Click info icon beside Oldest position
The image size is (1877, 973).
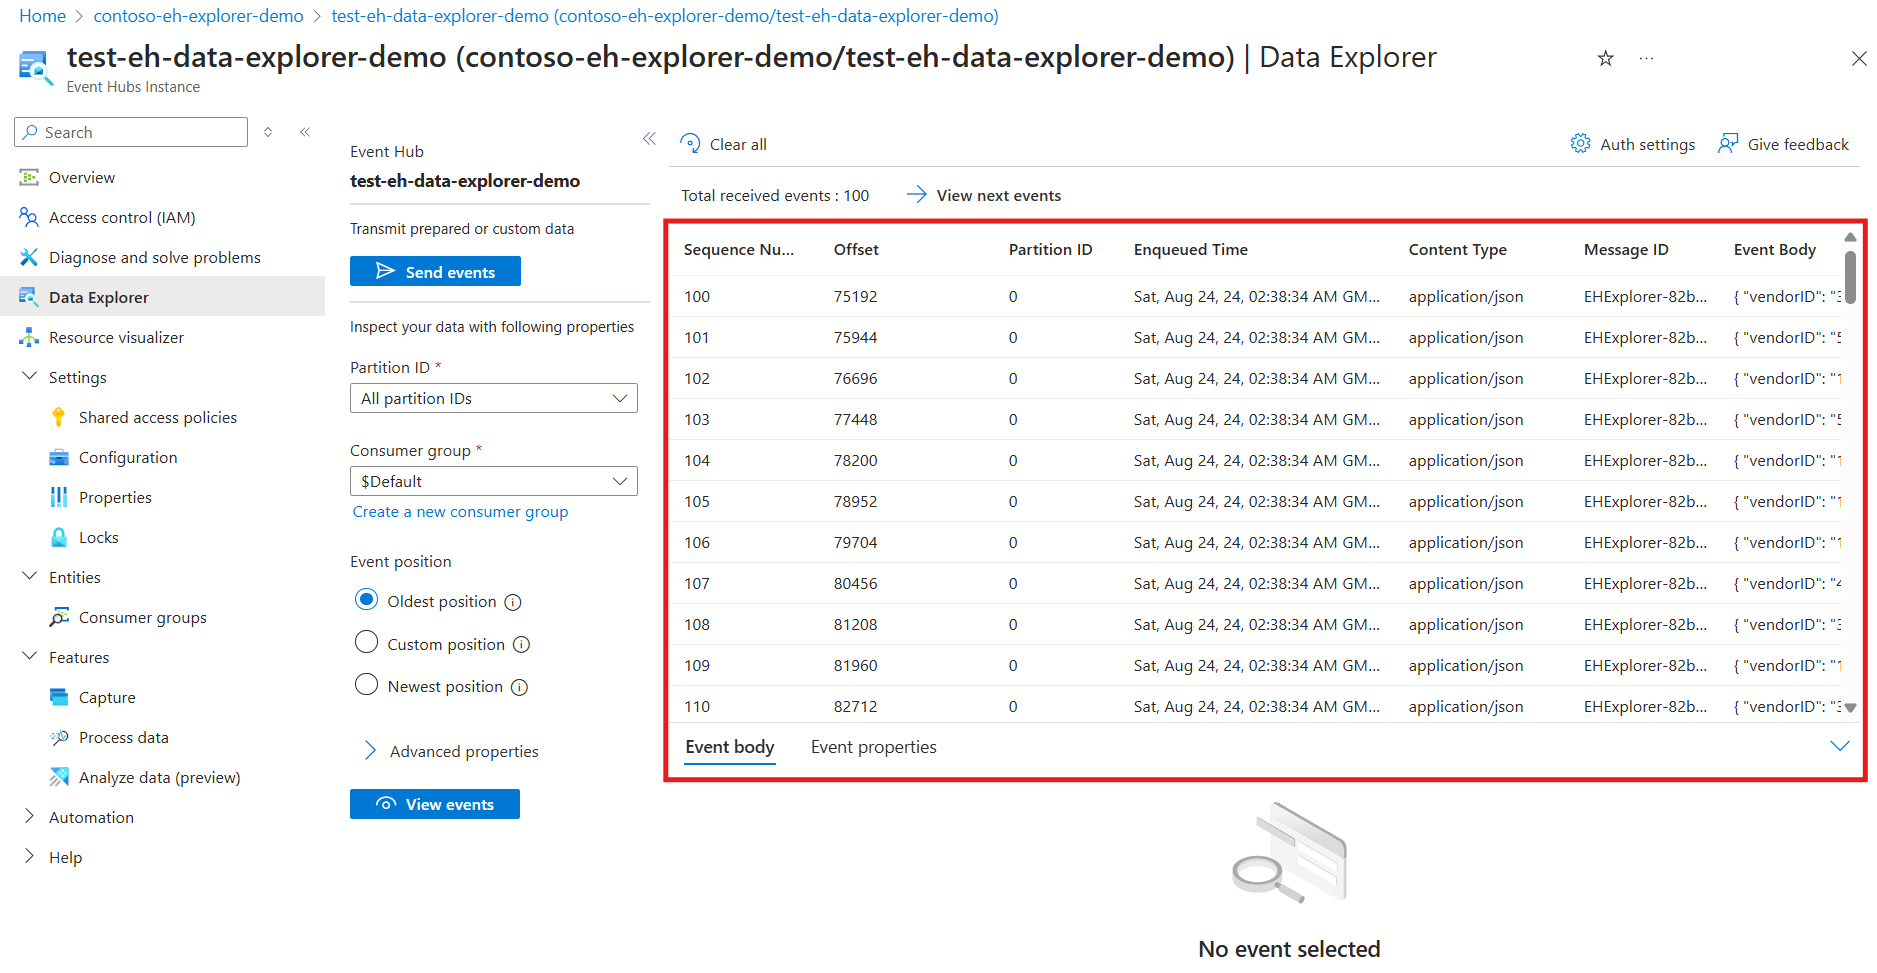click(513, 602)
